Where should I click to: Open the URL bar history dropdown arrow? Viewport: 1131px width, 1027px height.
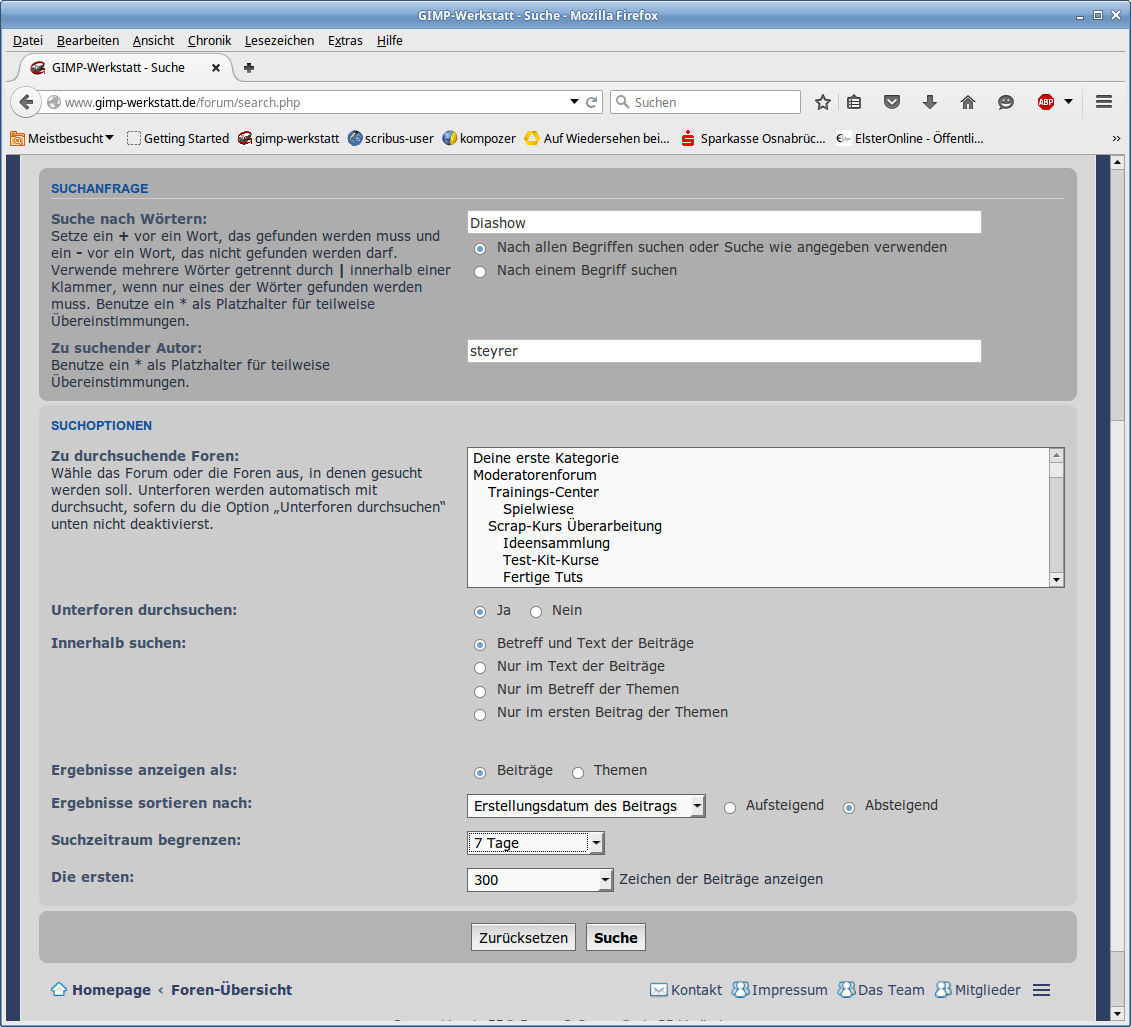(574, 102)
